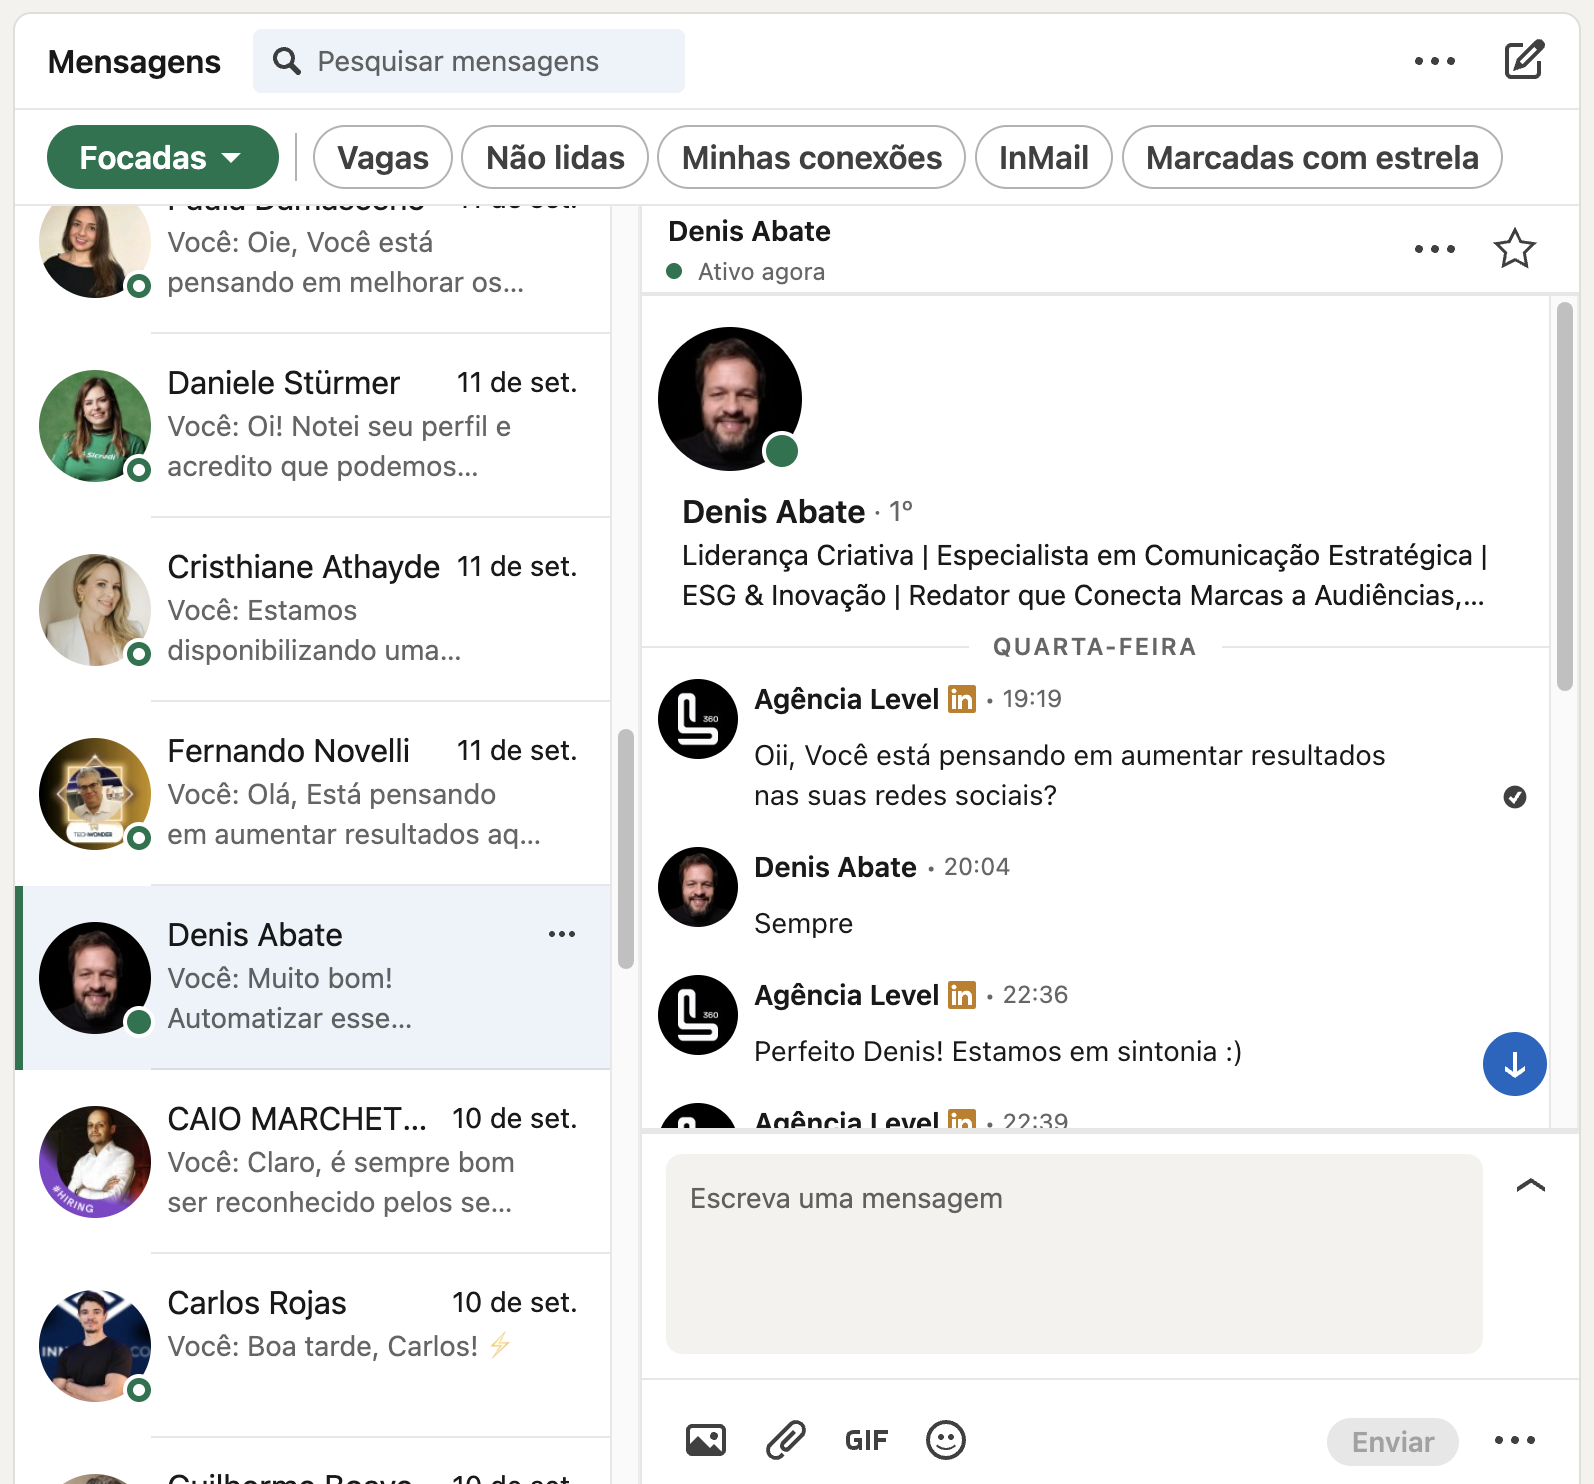
Task: Attach a file with the paperclip icon
Action: tap(786, 1440)
